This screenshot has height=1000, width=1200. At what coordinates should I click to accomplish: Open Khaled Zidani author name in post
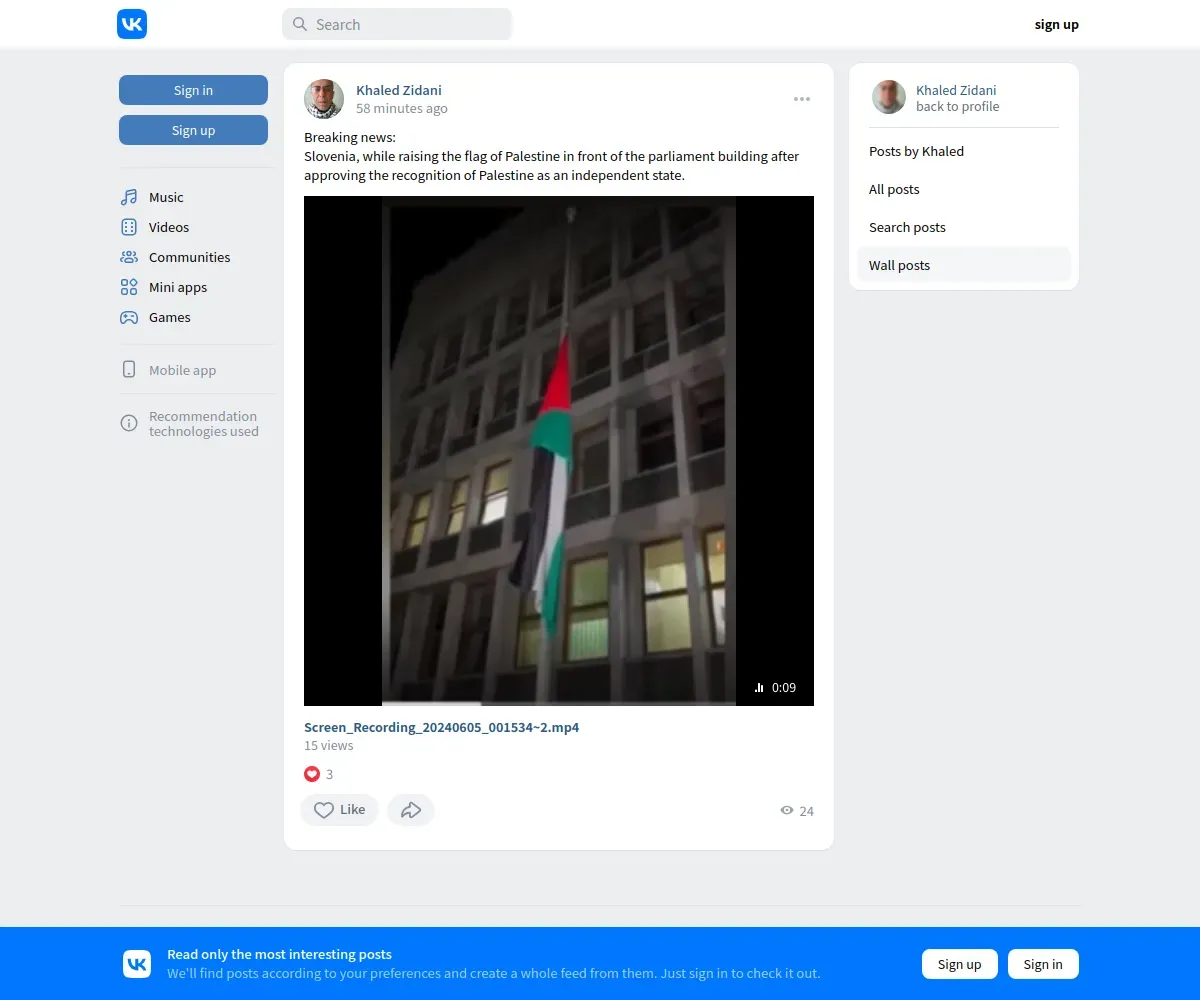(399, 90)
